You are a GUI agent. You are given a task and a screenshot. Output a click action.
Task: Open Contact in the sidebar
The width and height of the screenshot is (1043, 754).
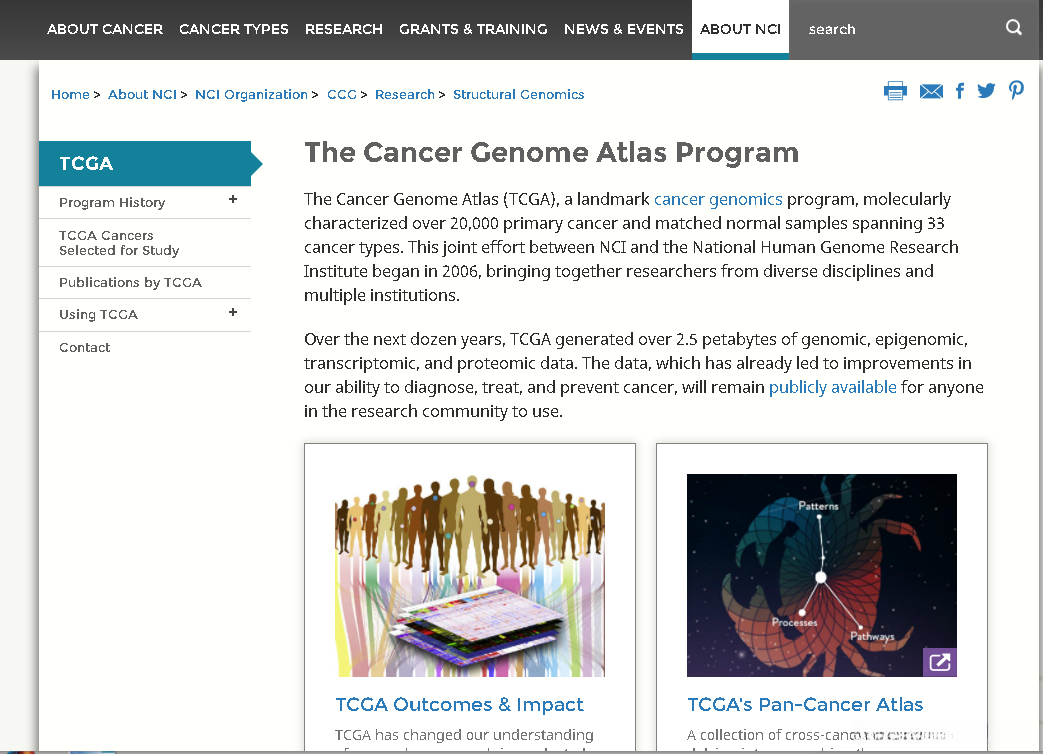pos(85,348)
